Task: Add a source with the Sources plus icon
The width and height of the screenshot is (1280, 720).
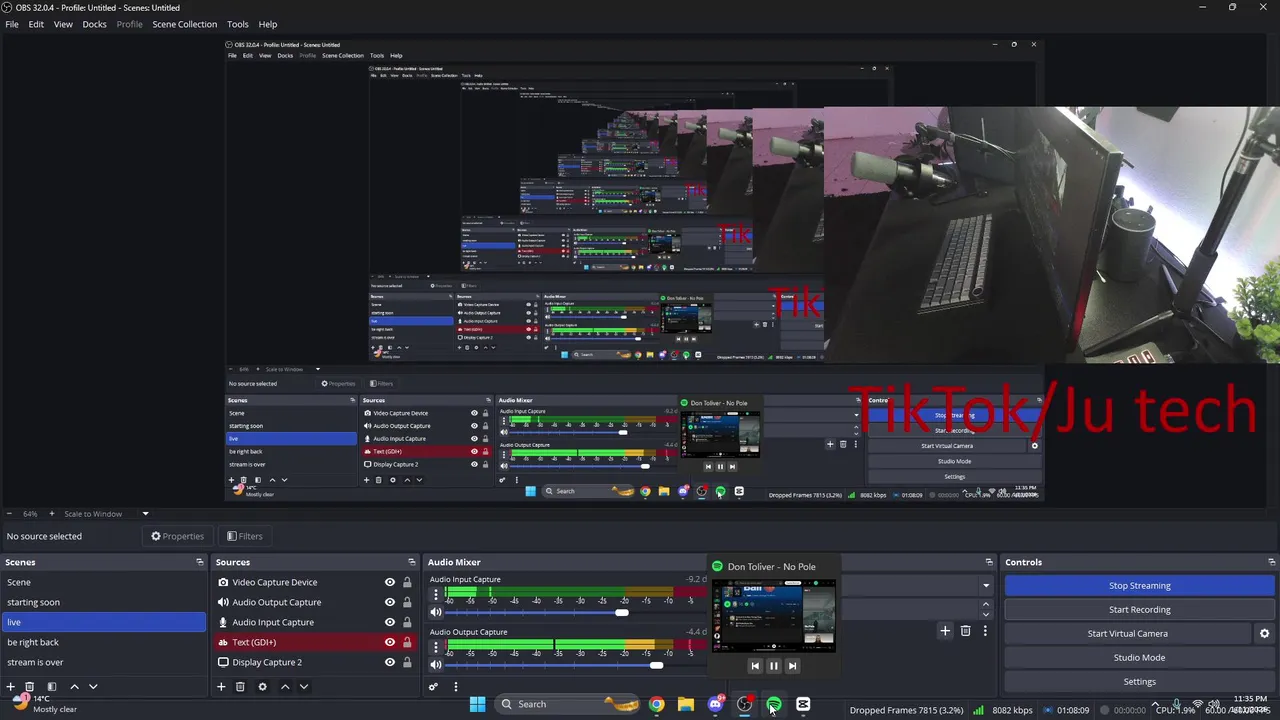Action: pyautogui.click(x=221, y=687)
